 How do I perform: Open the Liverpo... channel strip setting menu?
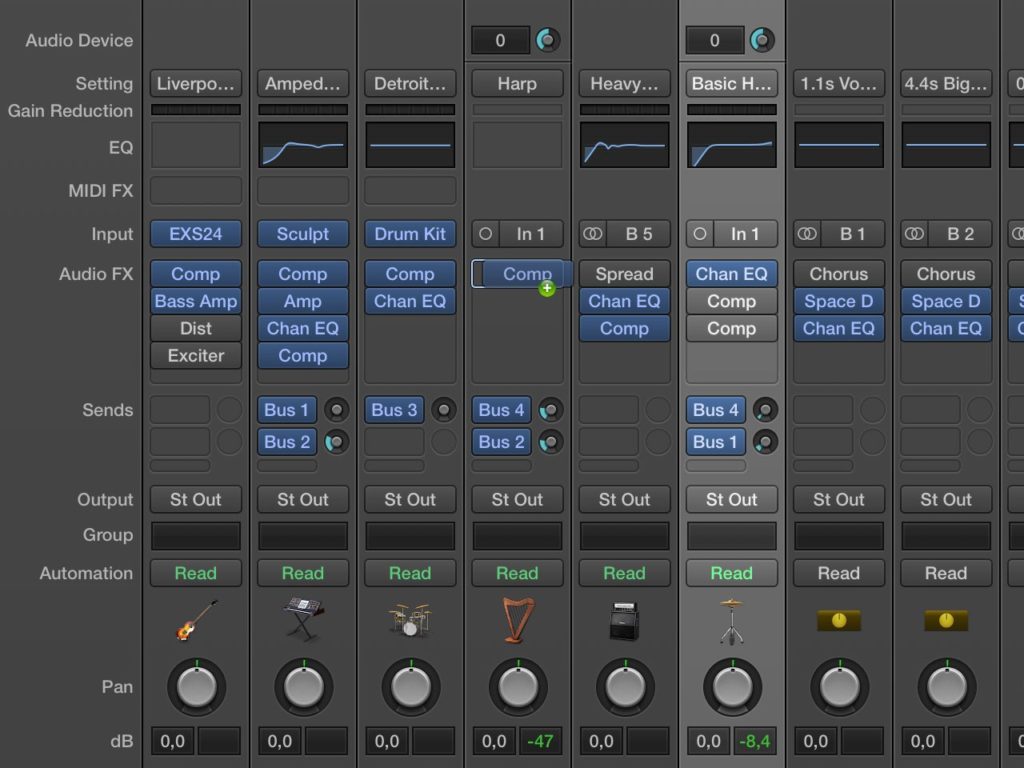click(196, 84)
